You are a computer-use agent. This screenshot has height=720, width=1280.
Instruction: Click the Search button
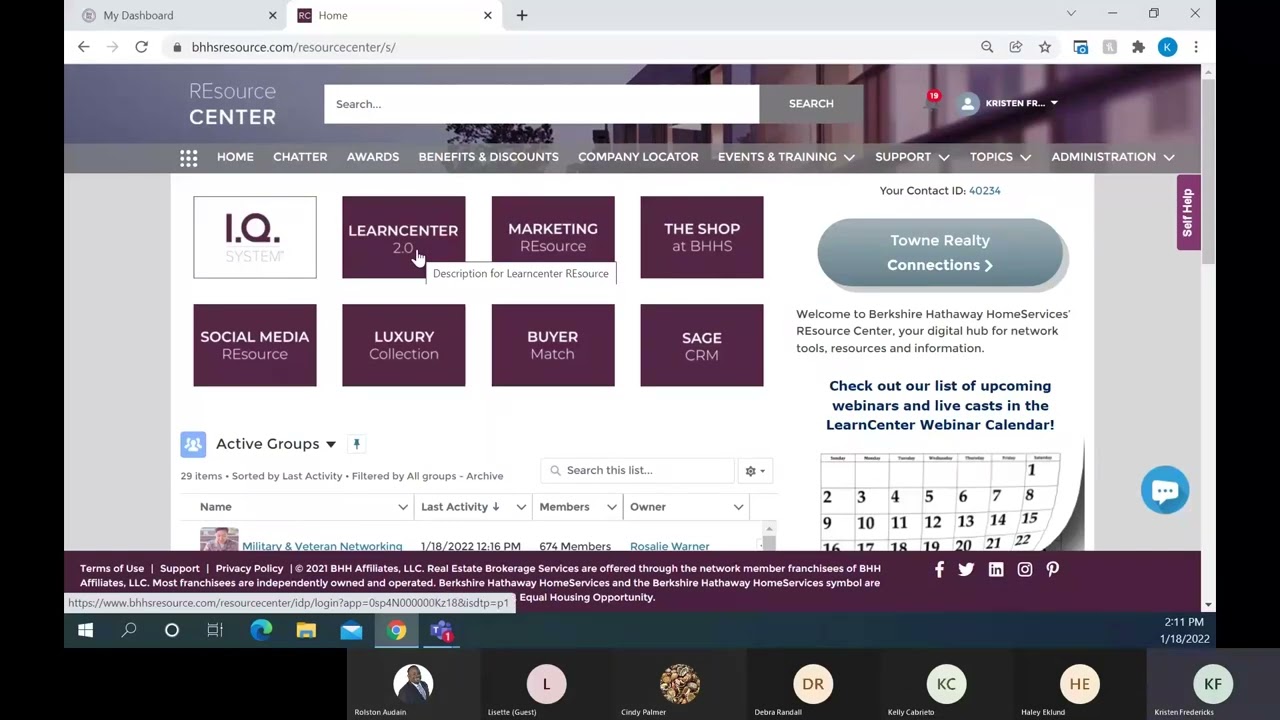point(811,104)
